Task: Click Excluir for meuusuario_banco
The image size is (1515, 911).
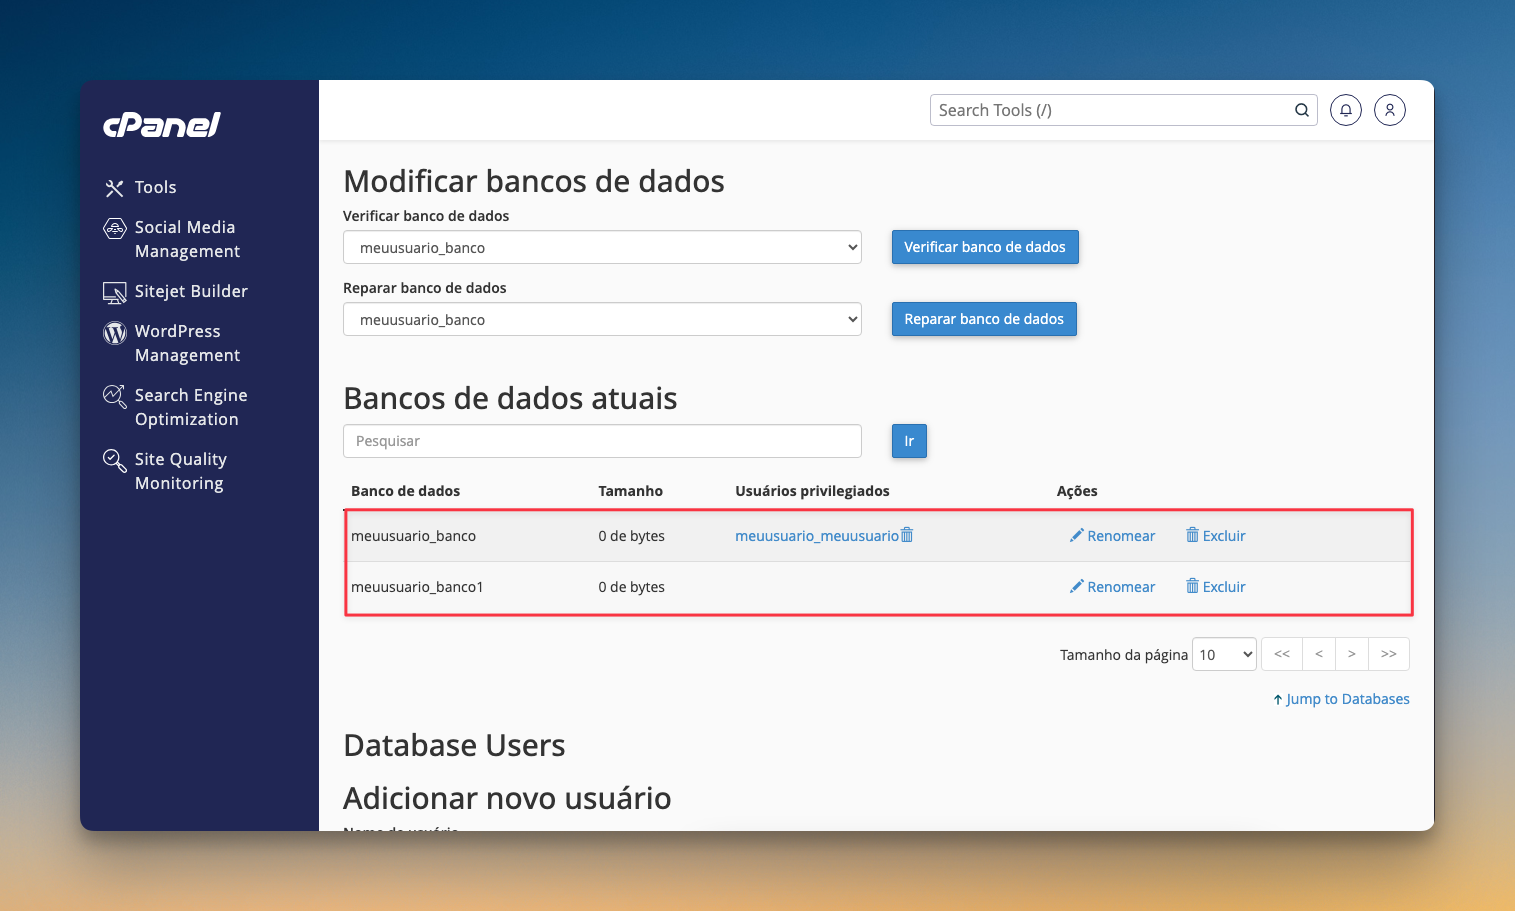Action: (1215, 536)
